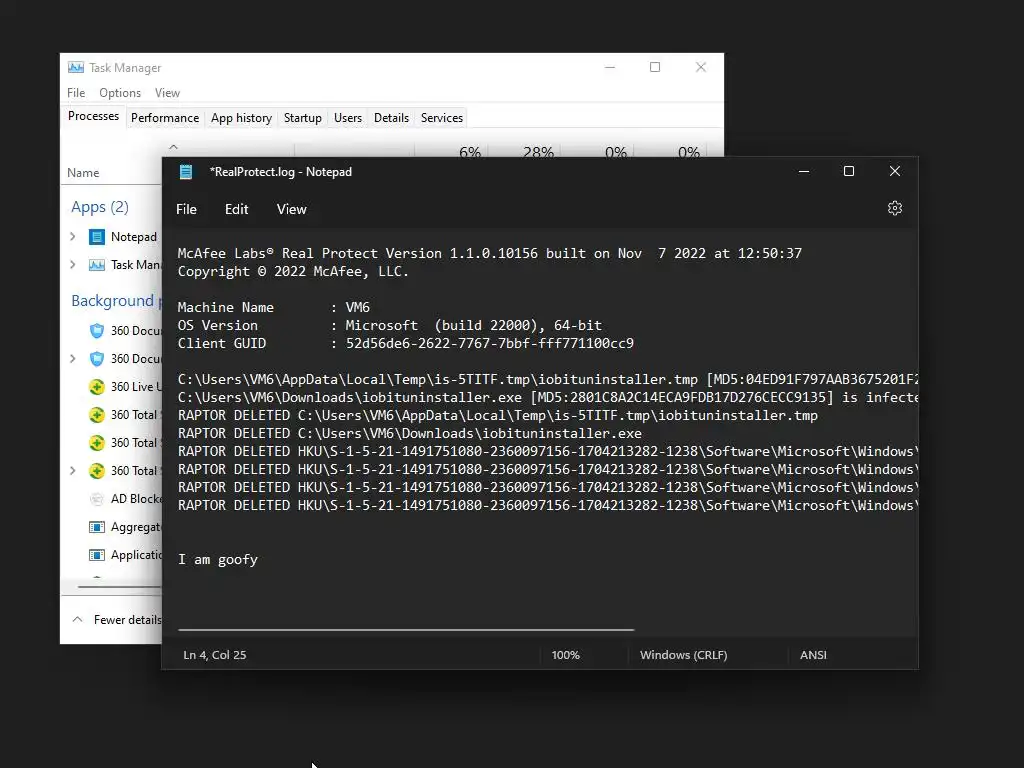Click the Notepad app icon in title bar
Image resolution: width=1024 pixels, height=768 pixels.
pos(186,172)
